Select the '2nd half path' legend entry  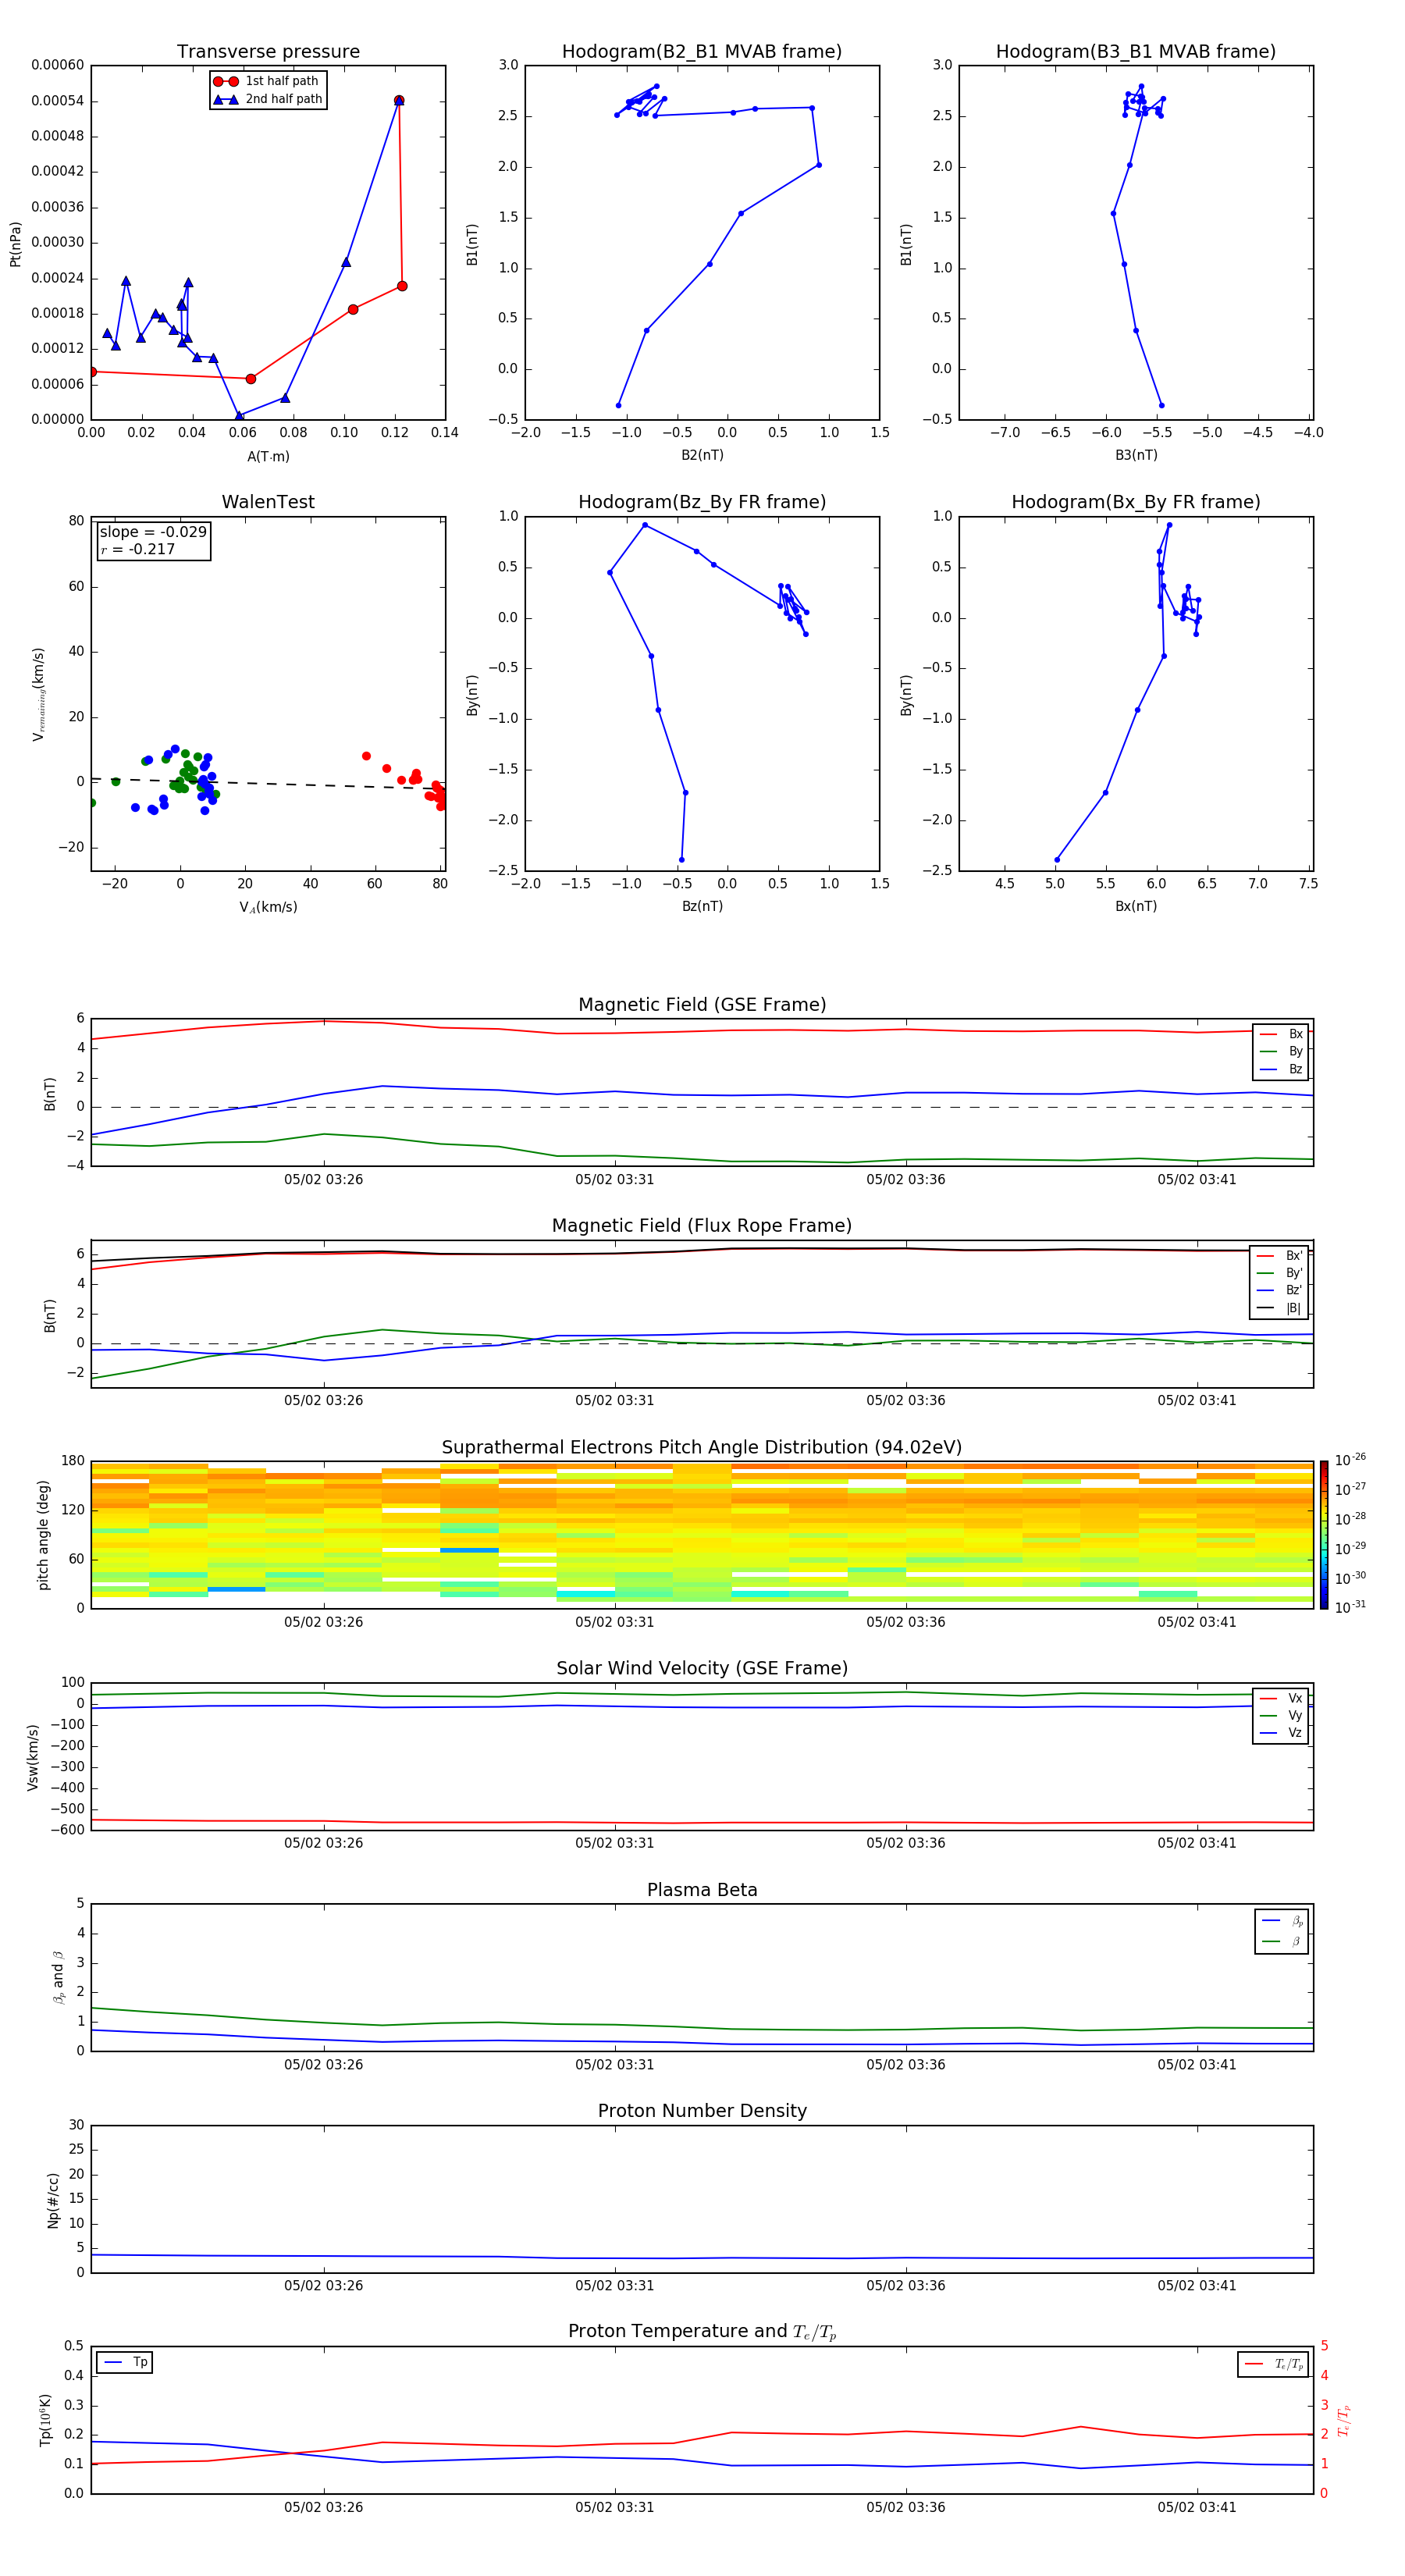(269, 99)
